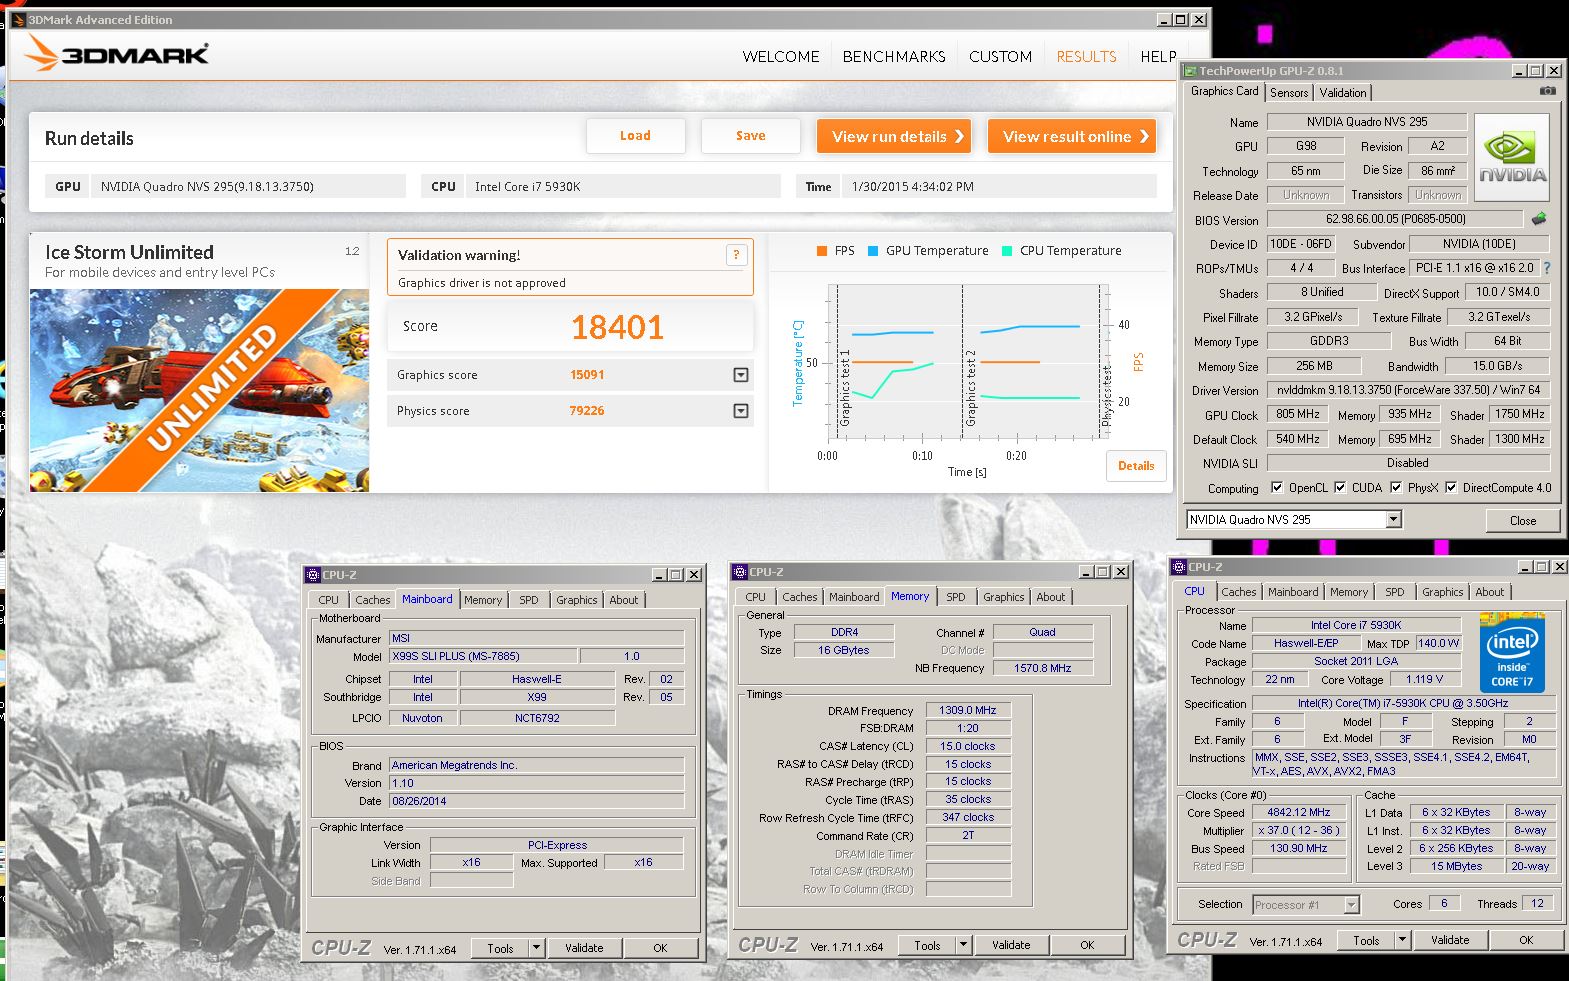
Task: Click the Load button in Run details
Action: click(635, 136)
